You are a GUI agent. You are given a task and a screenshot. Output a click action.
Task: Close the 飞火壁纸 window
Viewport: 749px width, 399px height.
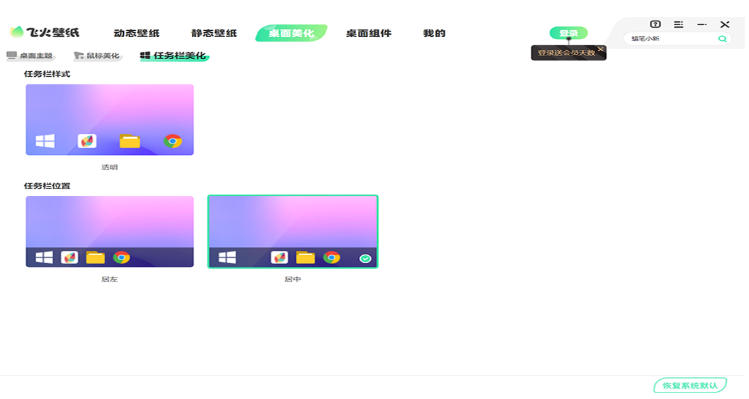tap(725, 24)
